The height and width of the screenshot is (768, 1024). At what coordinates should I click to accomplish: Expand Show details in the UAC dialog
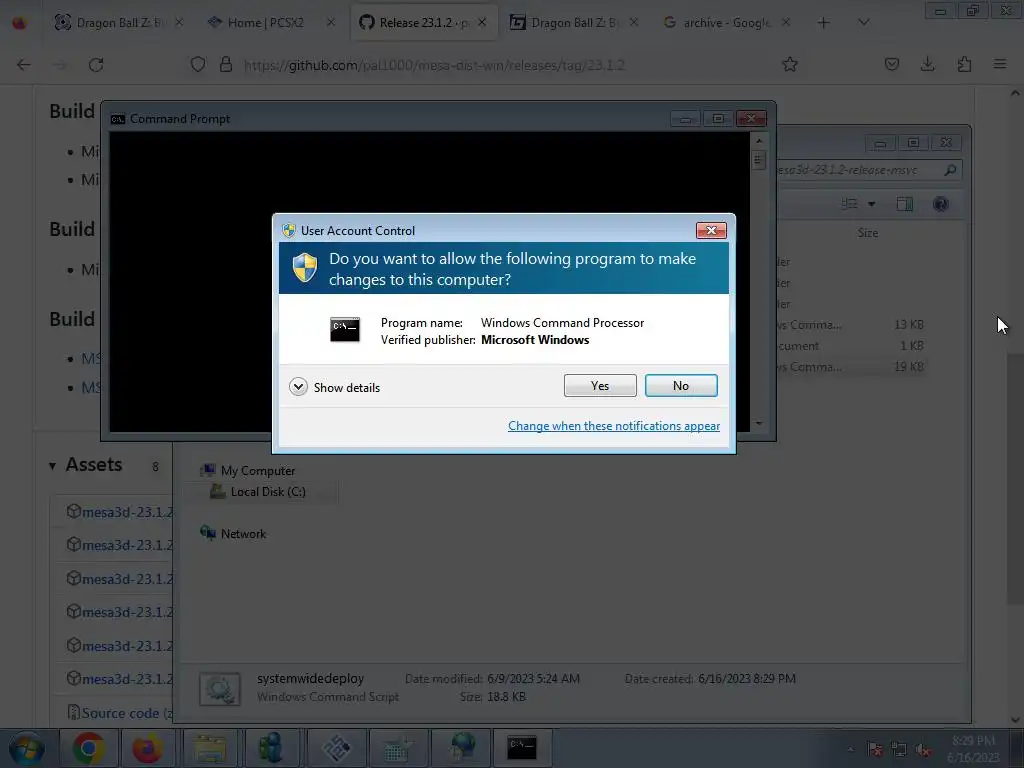[334, 387]
